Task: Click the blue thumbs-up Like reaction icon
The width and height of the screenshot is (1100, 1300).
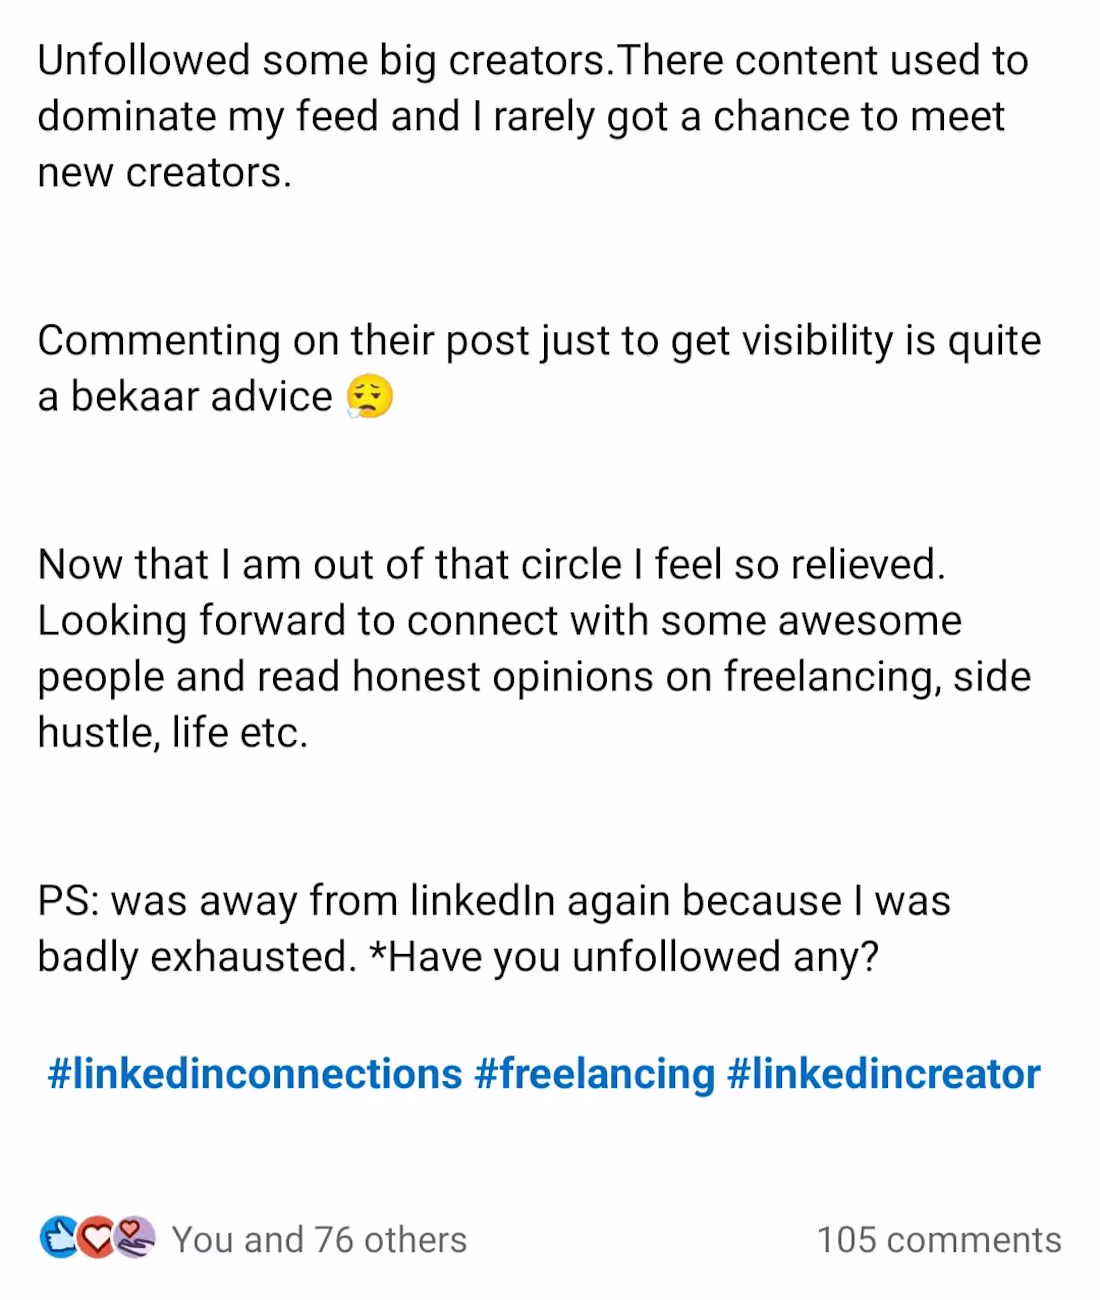Action: tap(60, 1238)
